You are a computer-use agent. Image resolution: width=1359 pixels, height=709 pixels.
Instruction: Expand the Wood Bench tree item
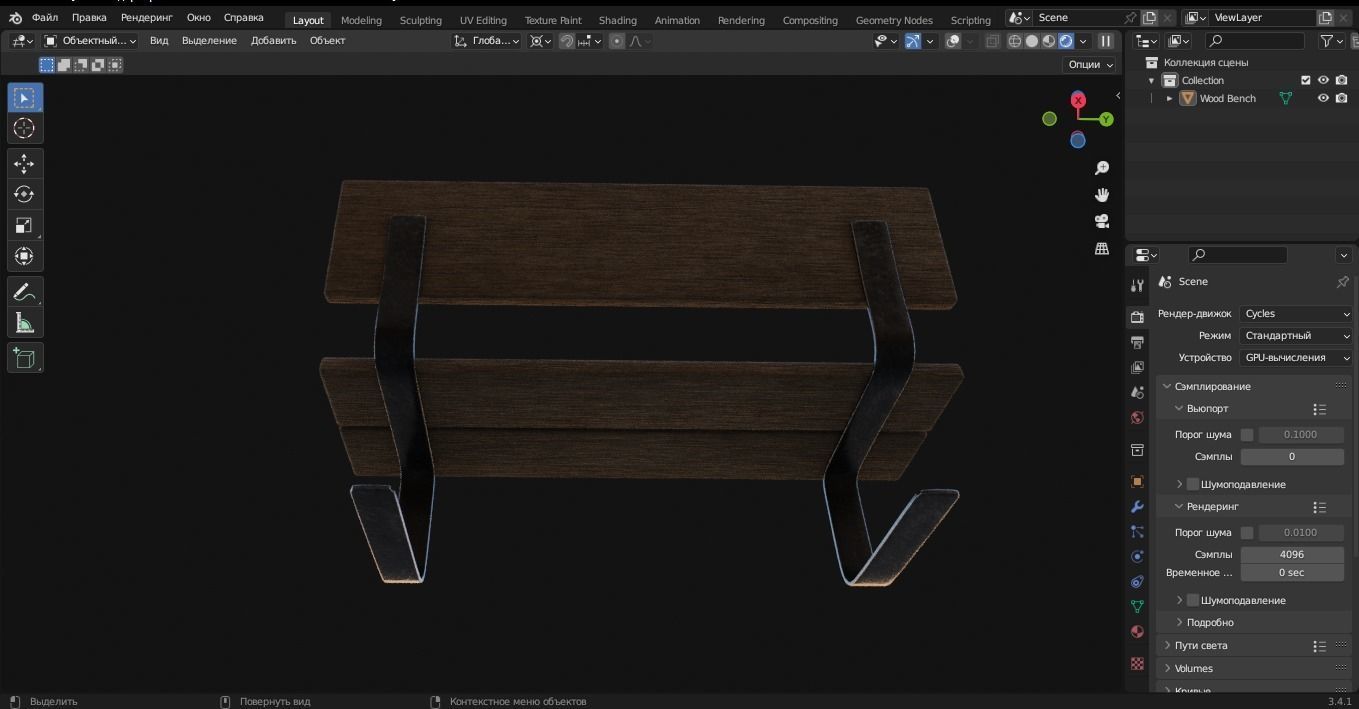click(1170, 98)
